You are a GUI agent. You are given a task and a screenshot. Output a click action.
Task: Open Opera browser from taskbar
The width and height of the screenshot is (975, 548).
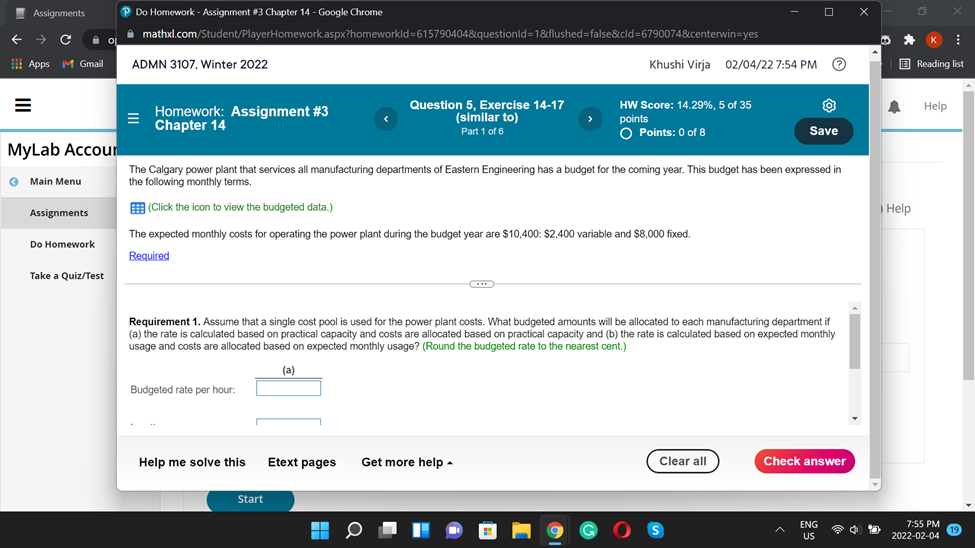pyautogui.click(x=622, y=531)
